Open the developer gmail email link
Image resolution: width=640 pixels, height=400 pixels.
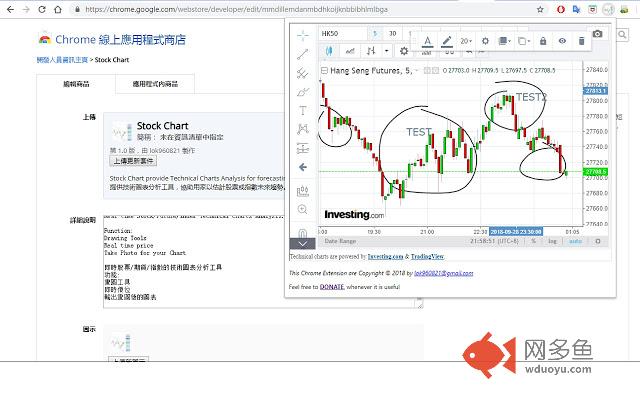444,273
